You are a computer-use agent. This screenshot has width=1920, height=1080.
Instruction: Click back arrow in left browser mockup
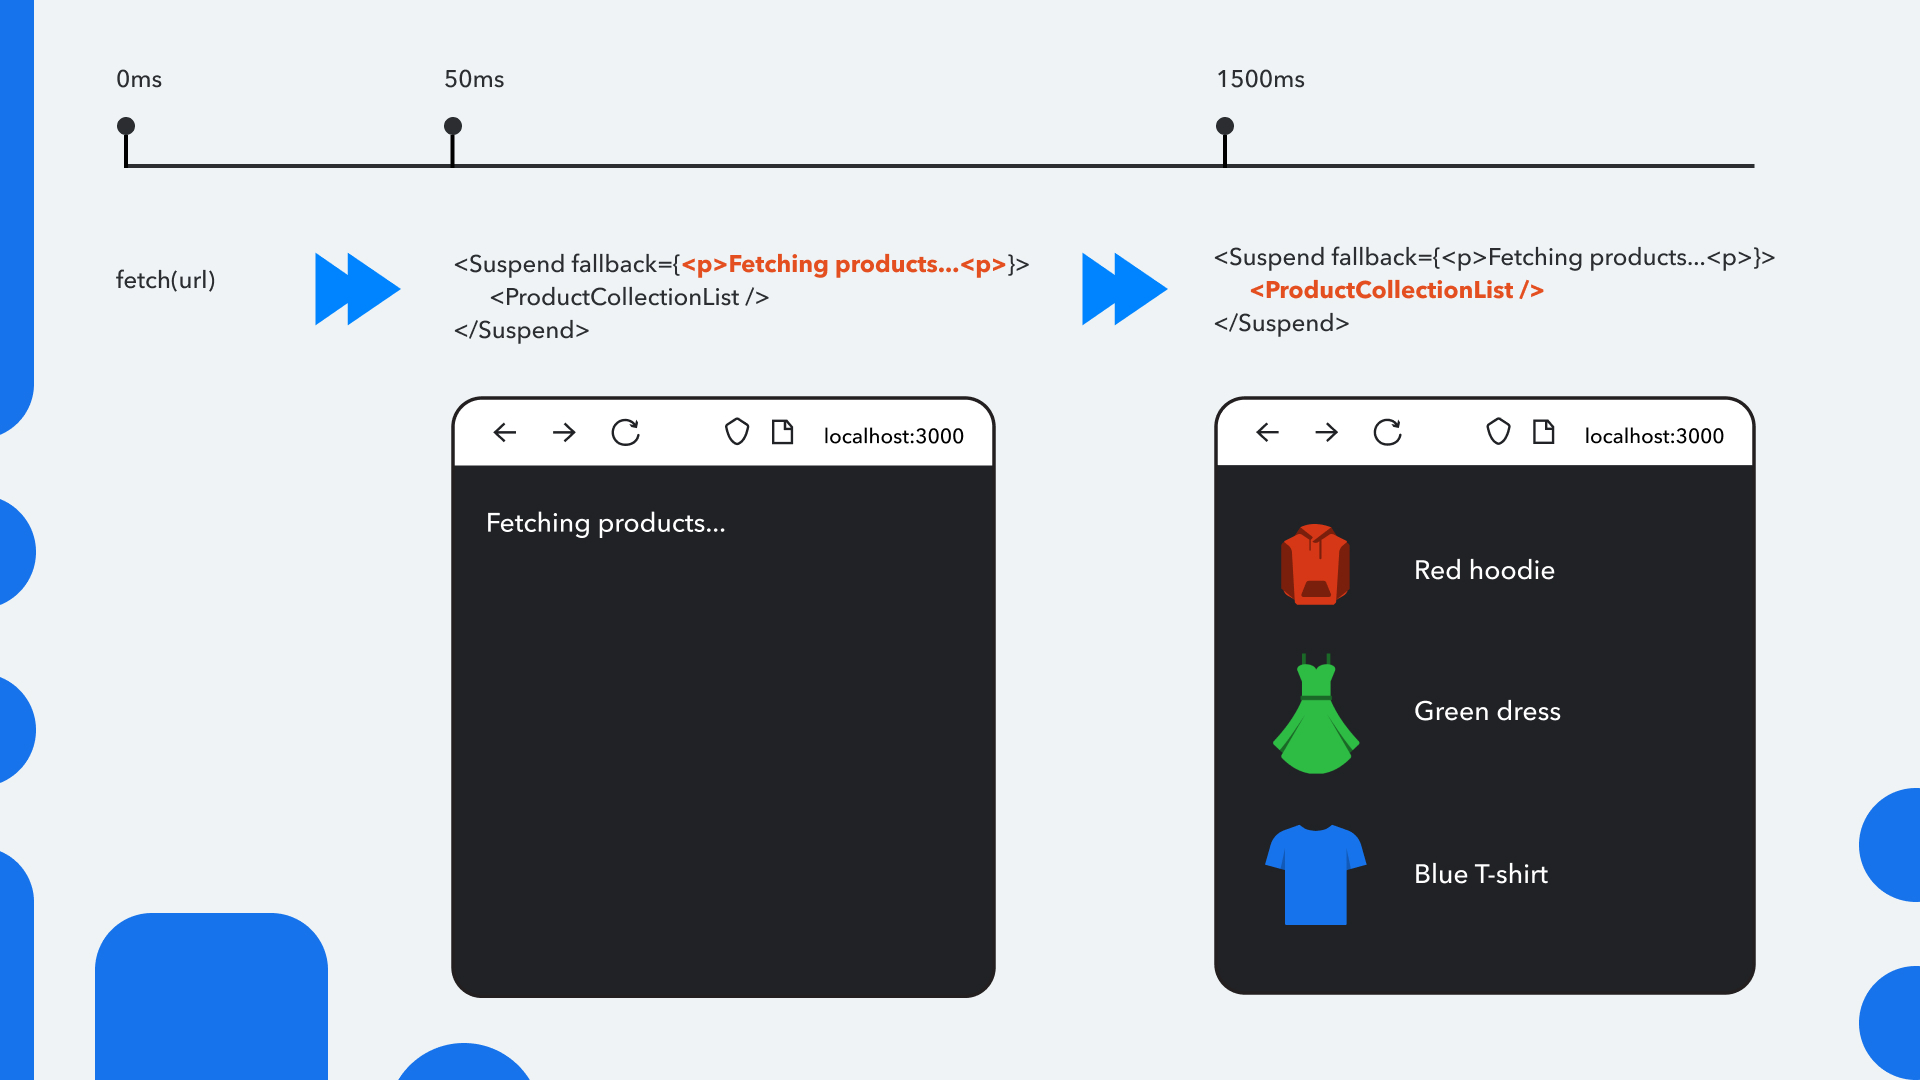(x=505, y=432)
